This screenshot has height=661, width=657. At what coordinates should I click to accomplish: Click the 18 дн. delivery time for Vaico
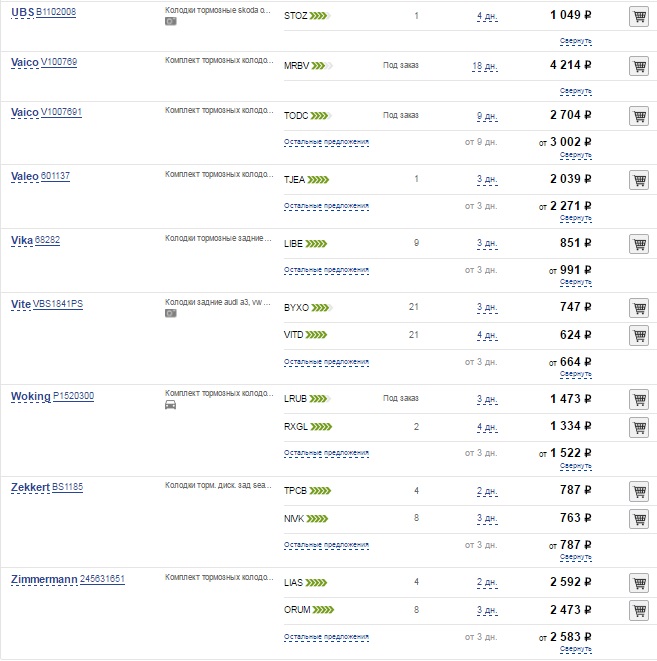pos(485,66)
